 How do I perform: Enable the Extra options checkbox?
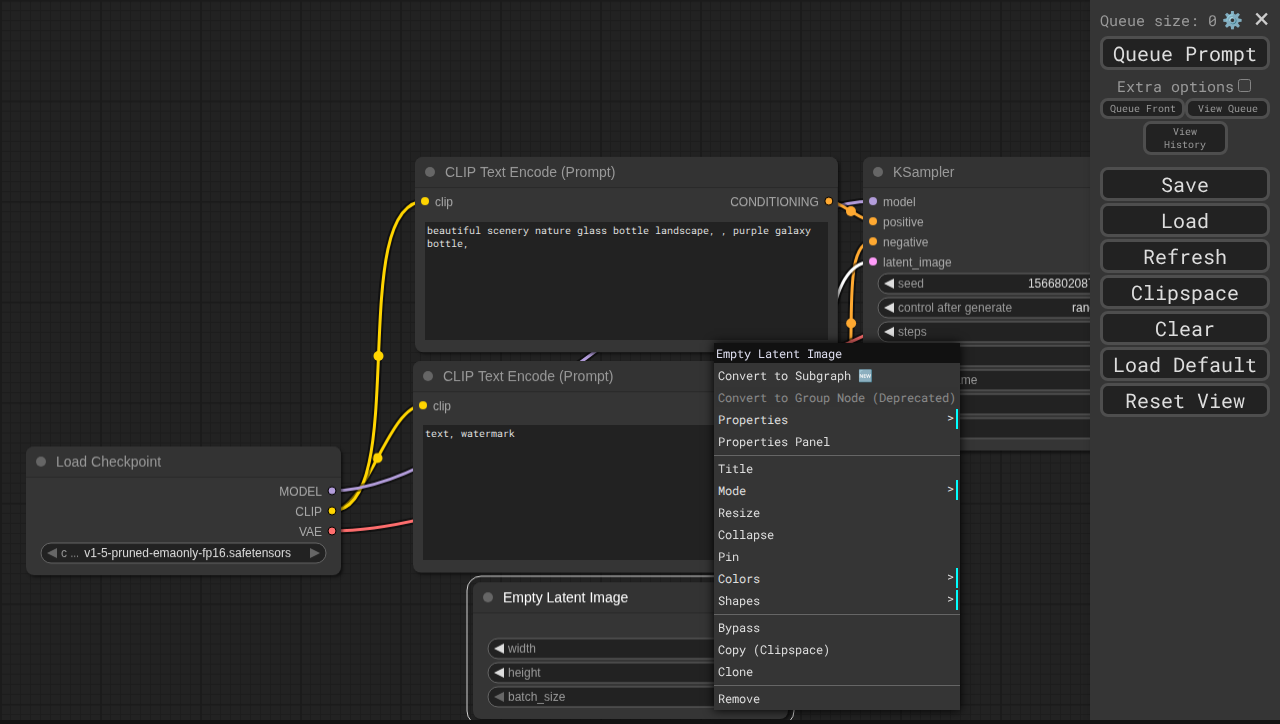[x=1244, y=86]
